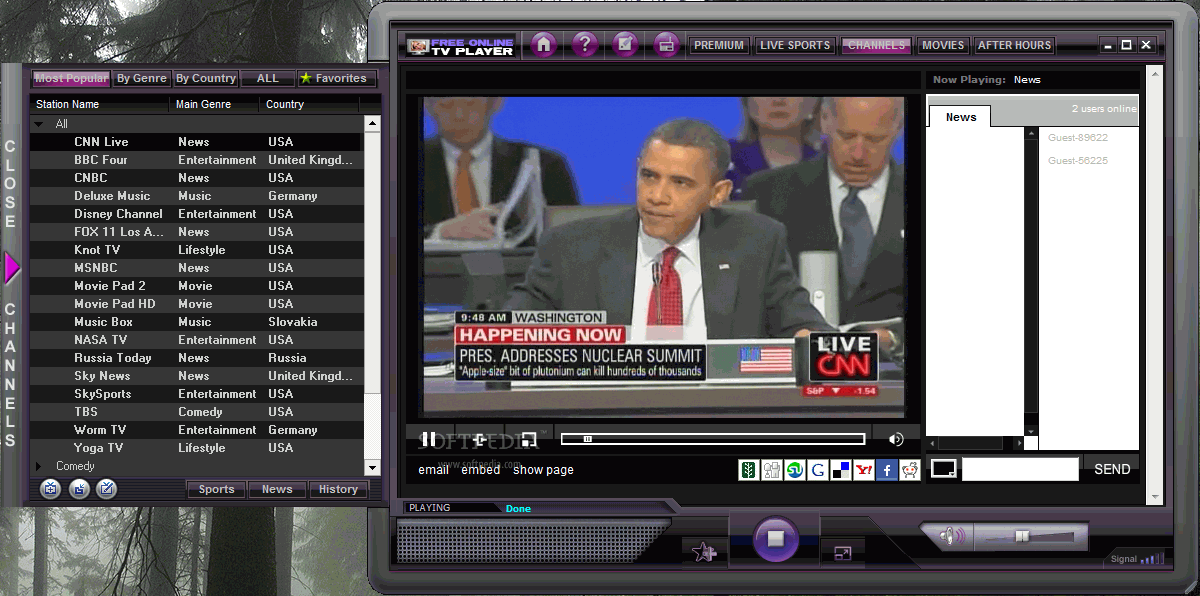Click the chat message input field
This screenshot has width=1200, height=596.
1020,469
